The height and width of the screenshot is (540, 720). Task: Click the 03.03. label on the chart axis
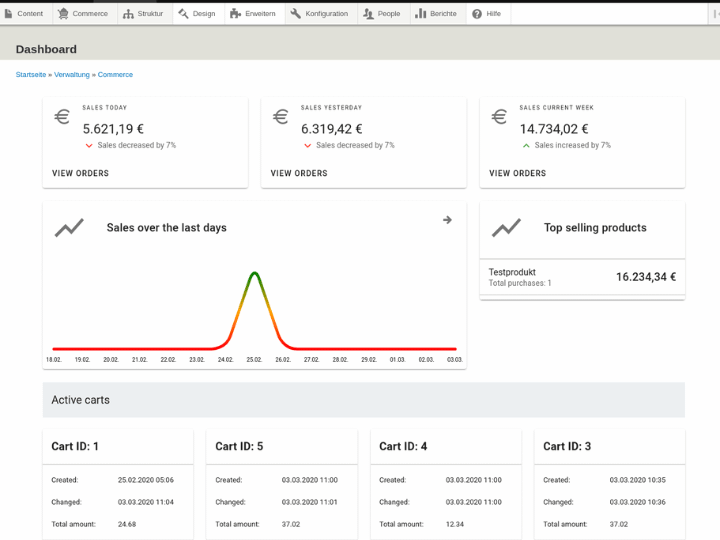coord(455,360)
